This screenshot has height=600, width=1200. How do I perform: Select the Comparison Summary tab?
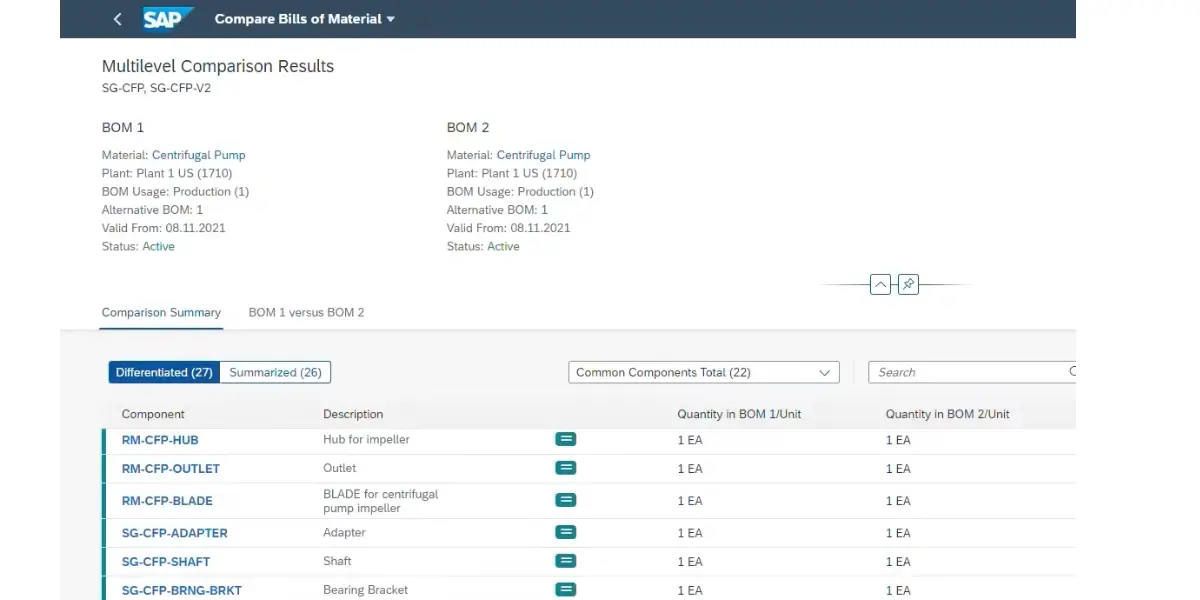point(161,313)
